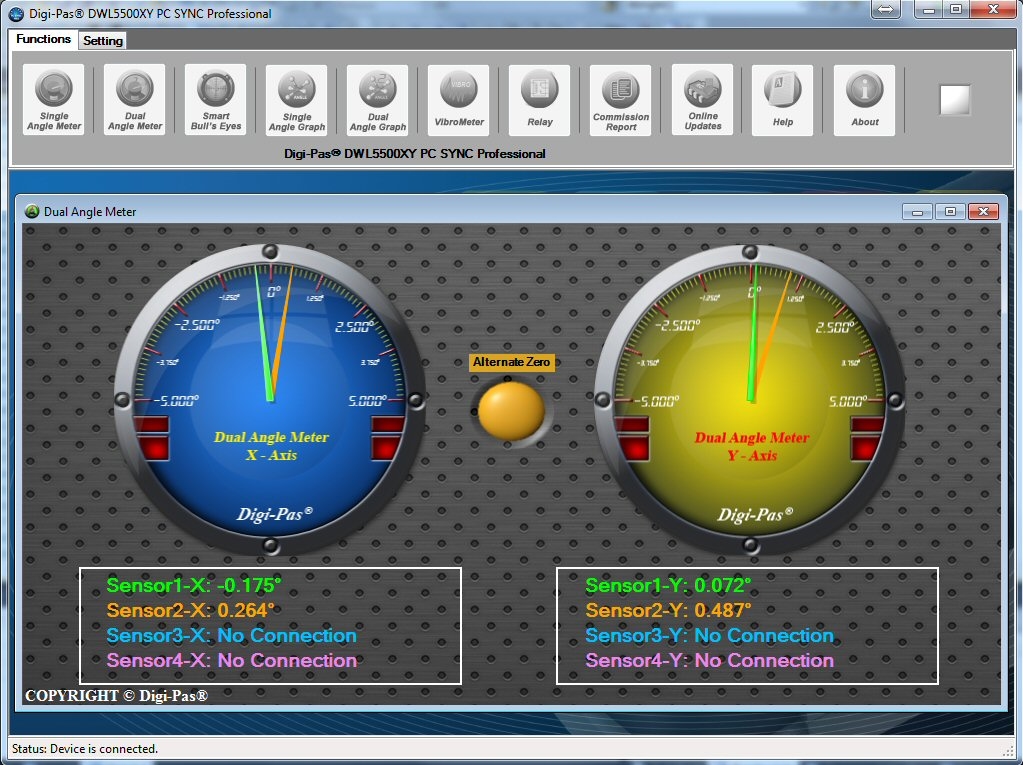Viewport: 1023px width, 765px height.
Task: Select the Sensor1-Y reading 0.072°
Action: click(x=668, y=585)
